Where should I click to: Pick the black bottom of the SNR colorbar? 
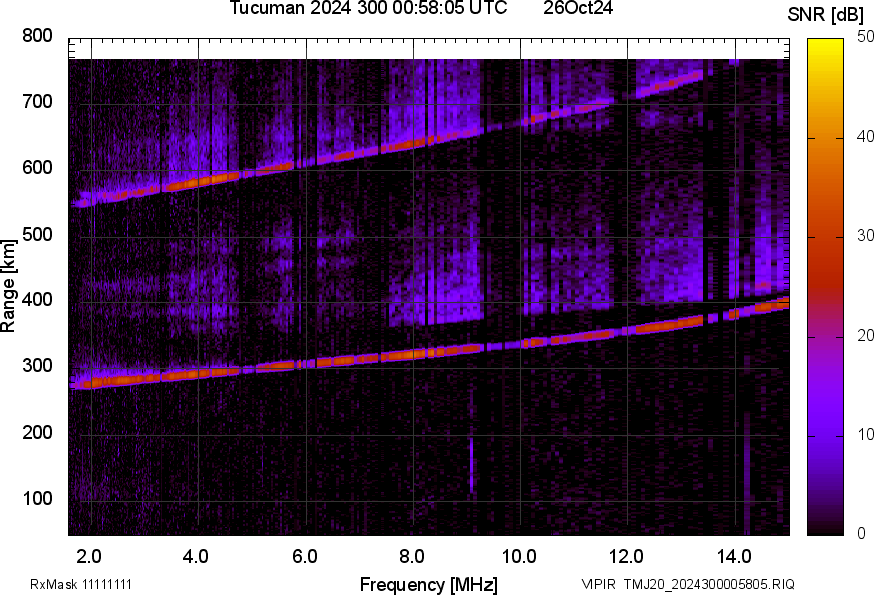pos(825,528)
